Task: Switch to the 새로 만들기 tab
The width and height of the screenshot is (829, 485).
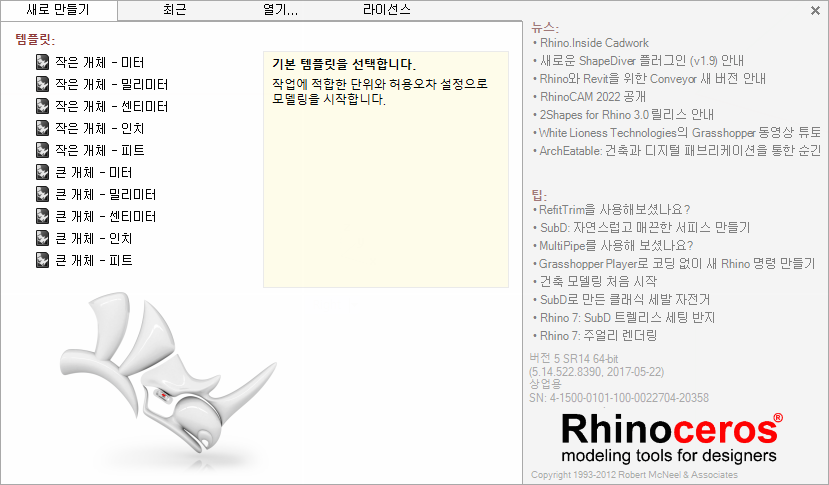Action: coord(59,10)
